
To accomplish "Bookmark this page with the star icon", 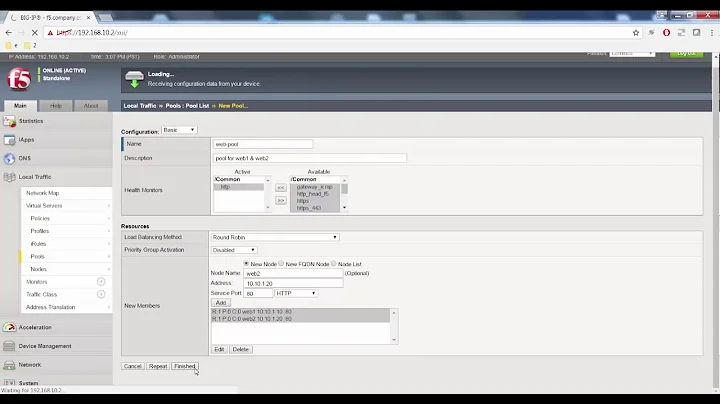I will [x=636, y=33].
